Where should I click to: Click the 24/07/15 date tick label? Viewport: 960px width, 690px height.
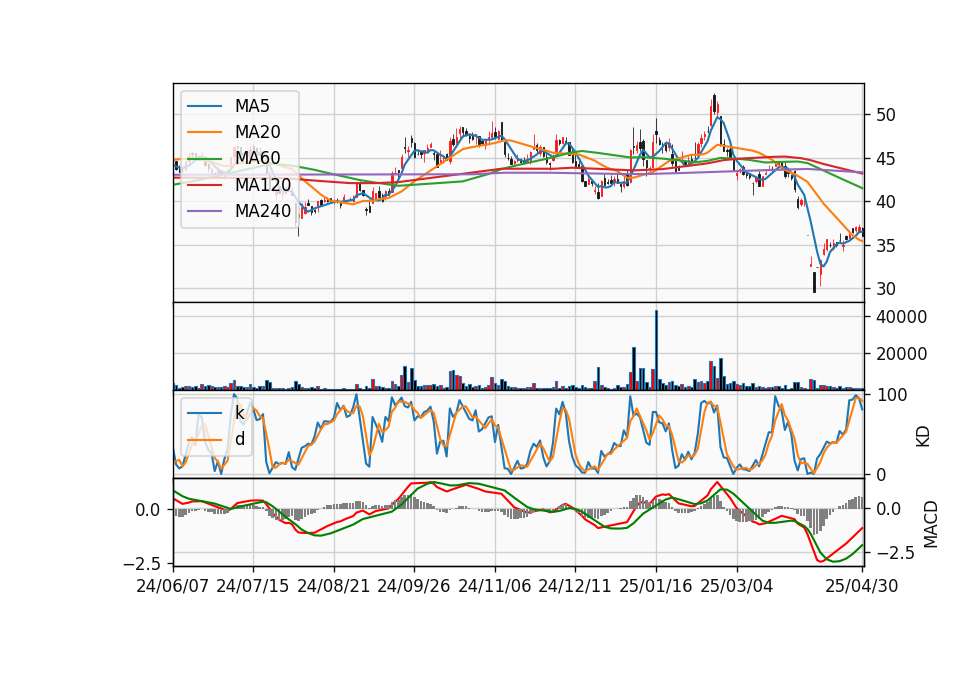coord(252,586)
